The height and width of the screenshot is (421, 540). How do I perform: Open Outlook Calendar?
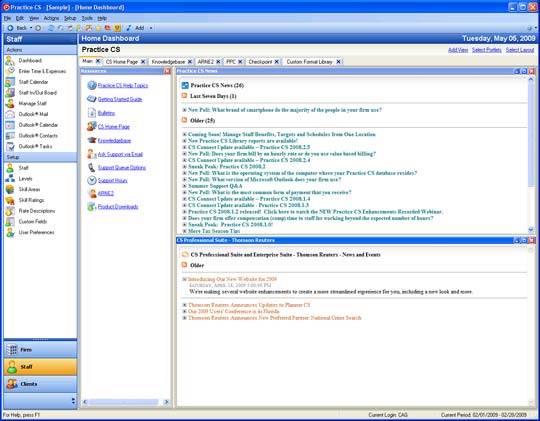click(x=31, y=125)
